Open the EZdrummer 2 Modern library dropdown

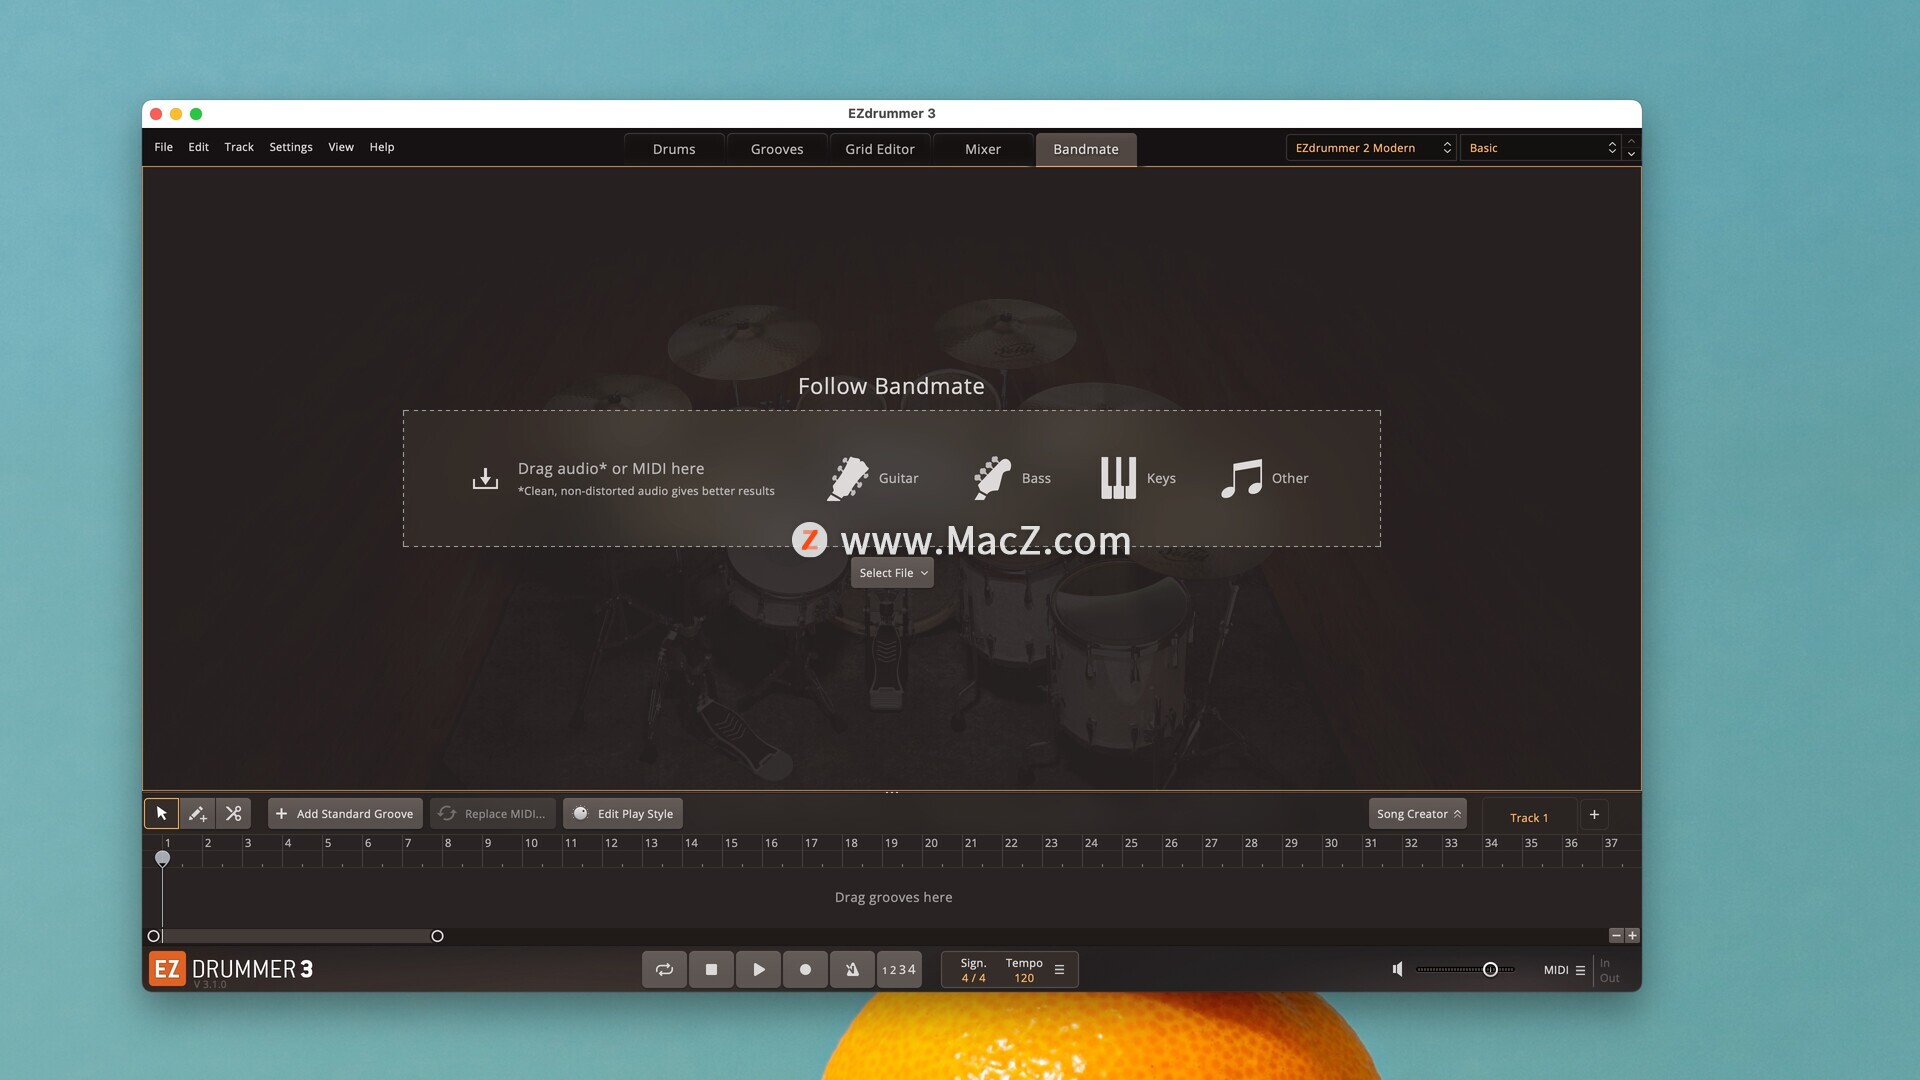[x=1370, y=148]
